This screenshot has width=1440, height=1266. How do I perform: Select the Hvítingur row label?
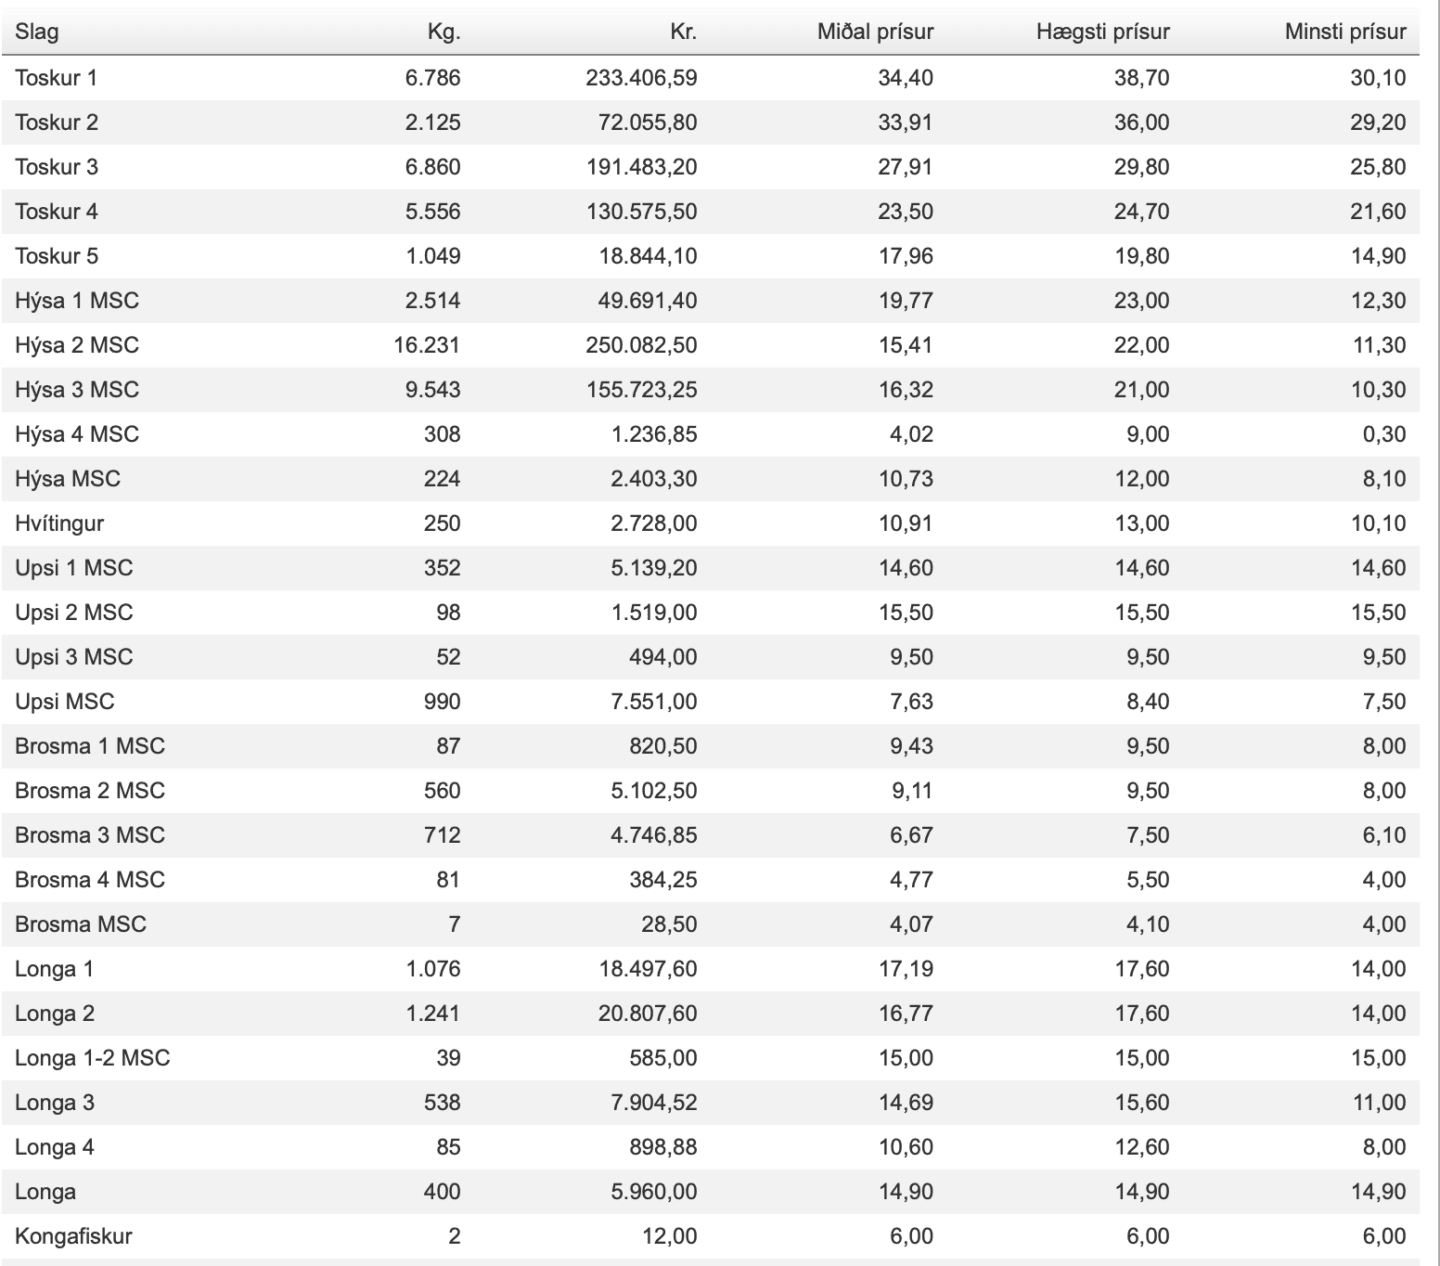pos(59,523)
